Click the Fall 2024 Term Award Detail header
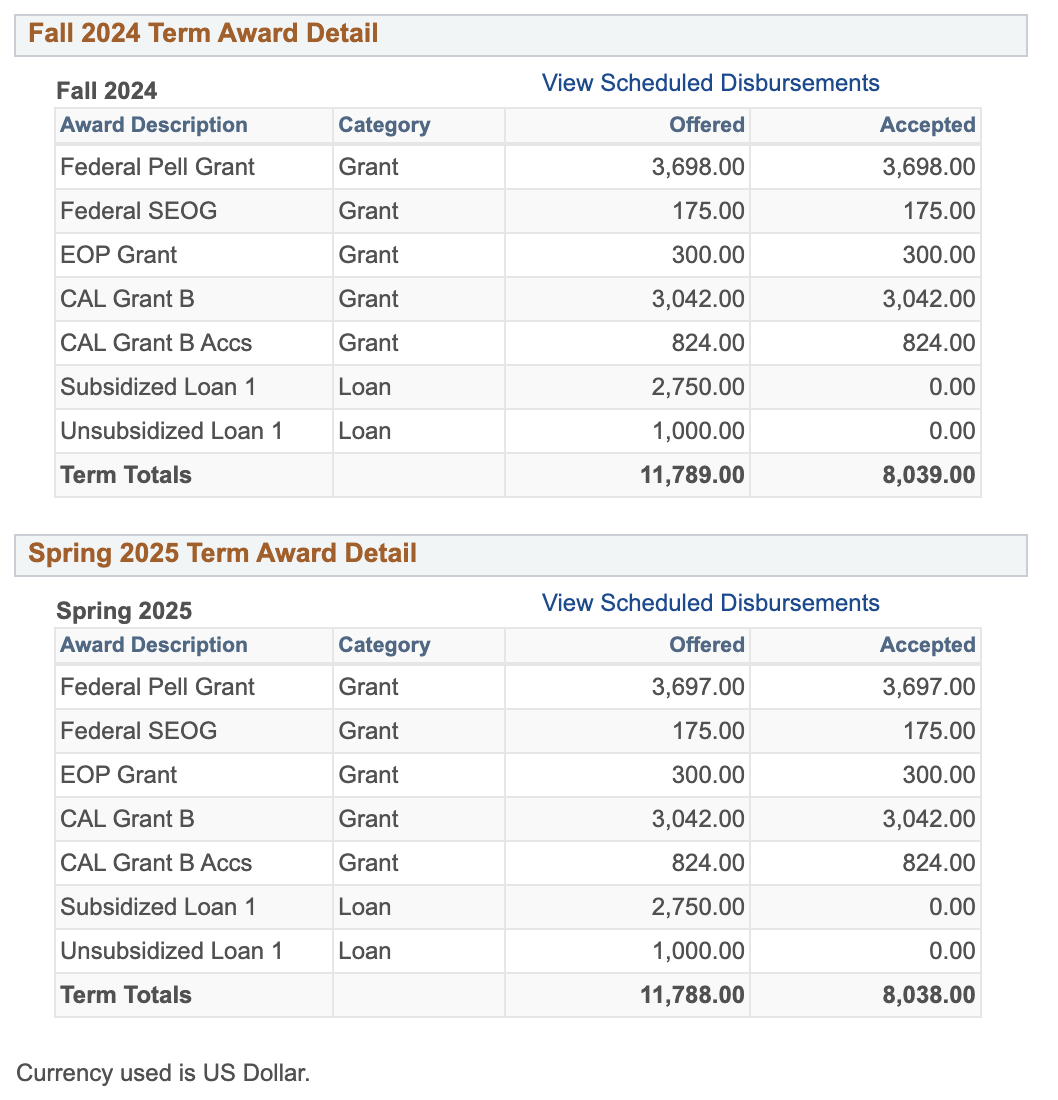 203,33
